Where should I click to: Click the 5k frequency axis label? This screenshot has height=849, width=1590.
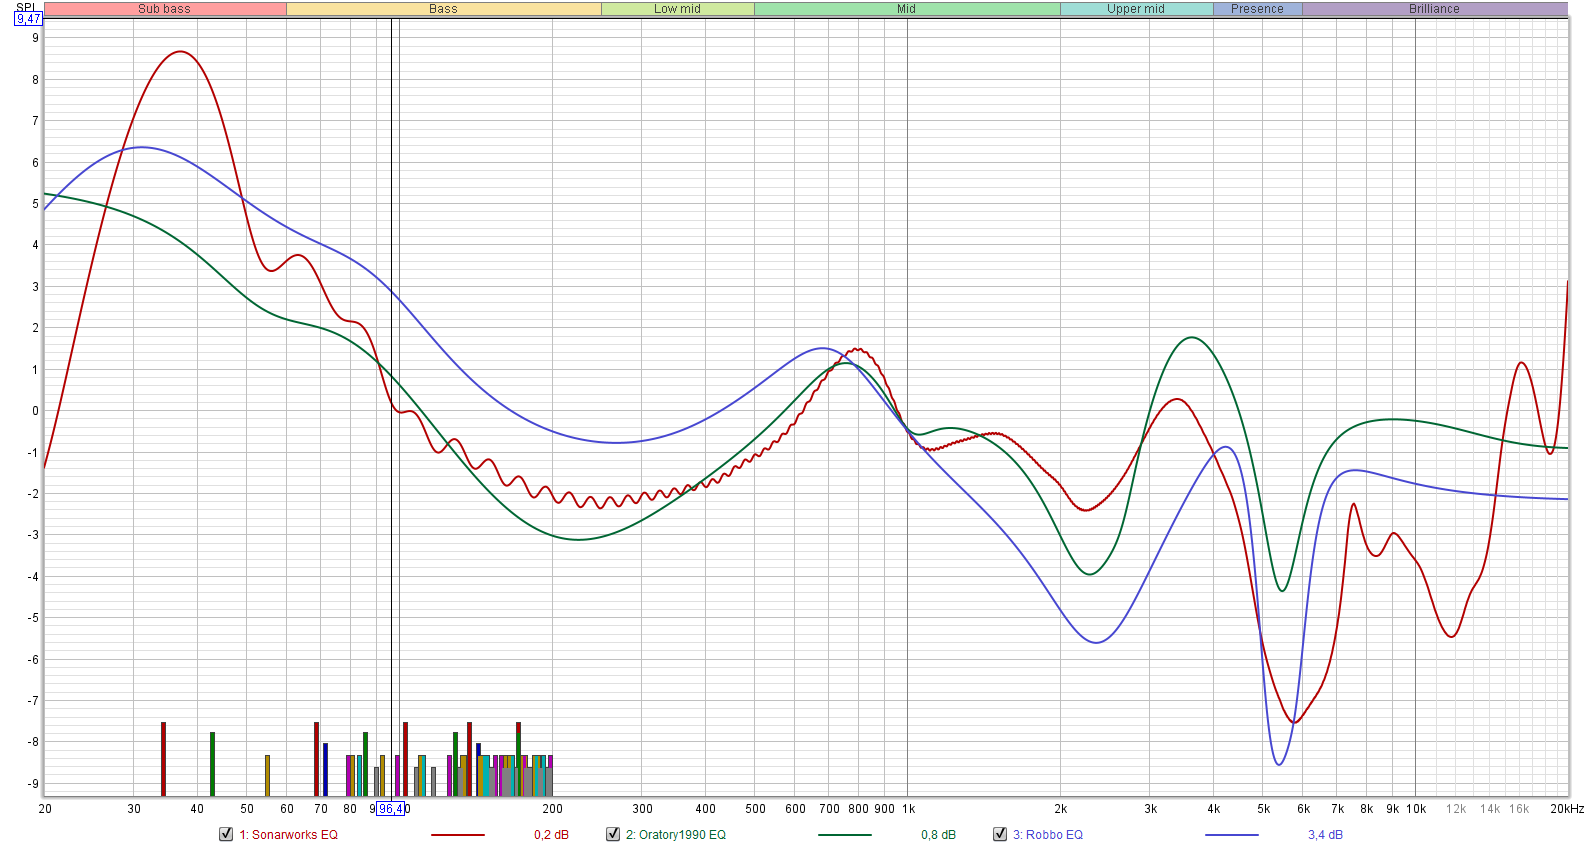[1263, 809]
